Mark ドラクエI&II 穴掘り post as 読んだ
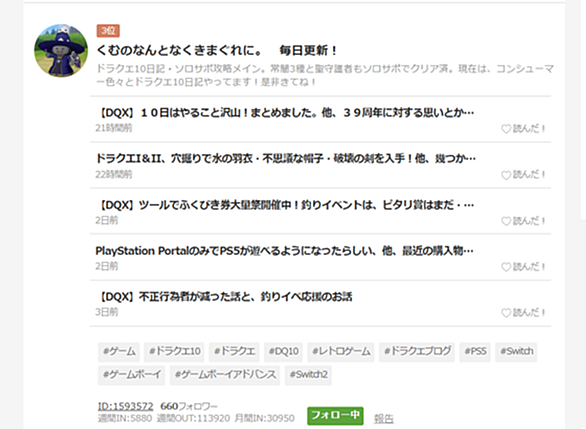586x429 pixels. (x=523, y=175)
